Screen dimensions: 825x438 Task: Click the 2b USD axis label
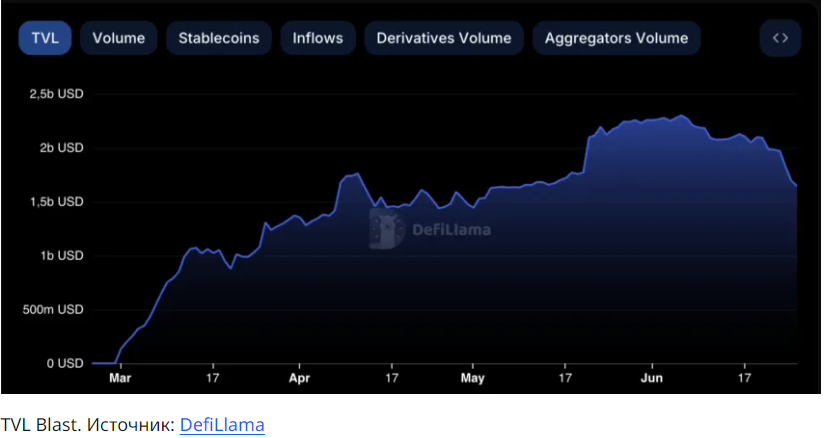[62, 148]
